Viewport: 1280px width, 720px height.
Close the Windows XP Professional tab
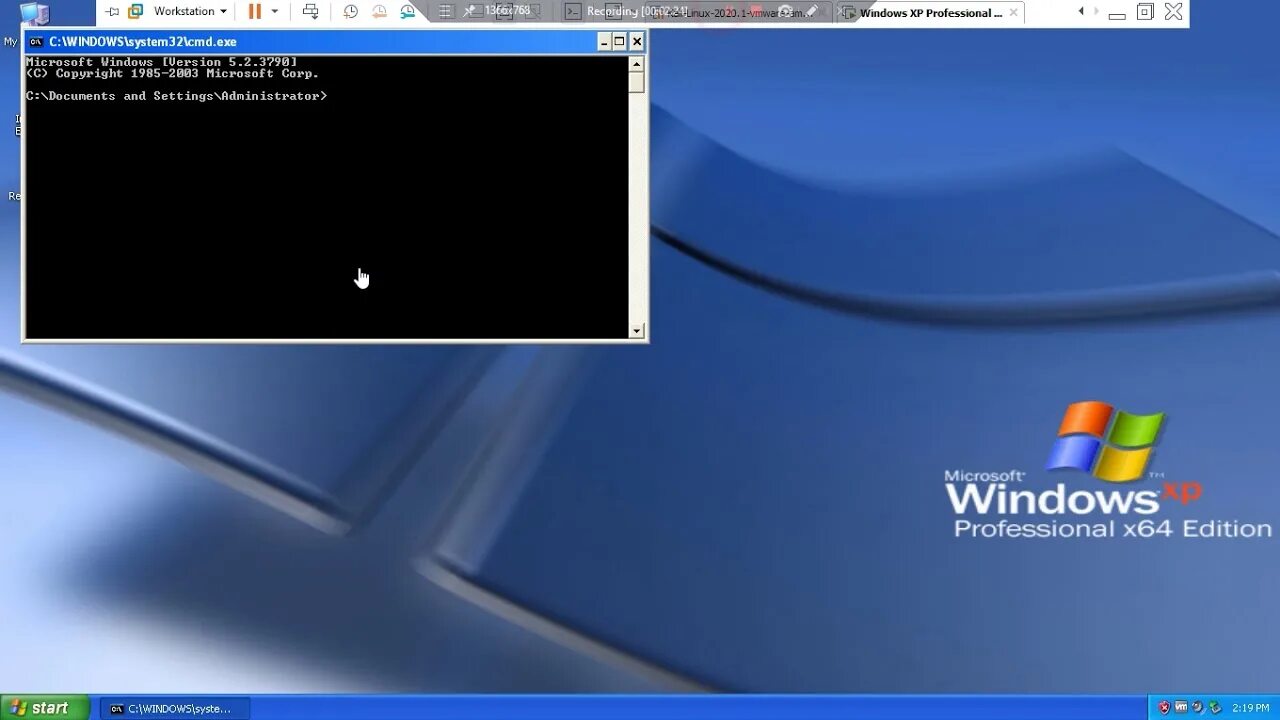(x=1014, y=12)
